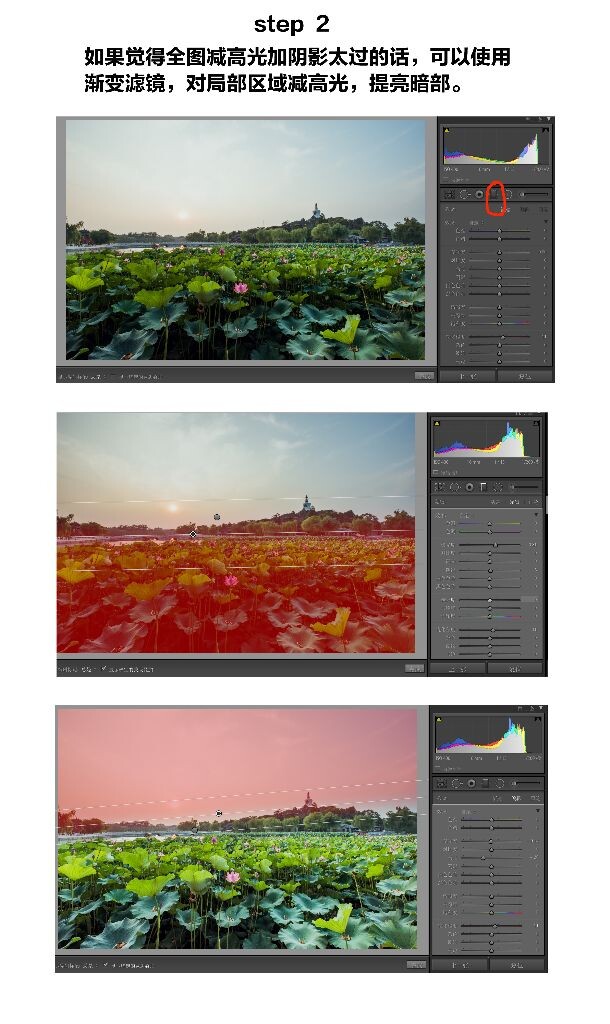Click the selected gradient pin in second photo
This screenshot has width=610, height=1024.
pos(193,534)
